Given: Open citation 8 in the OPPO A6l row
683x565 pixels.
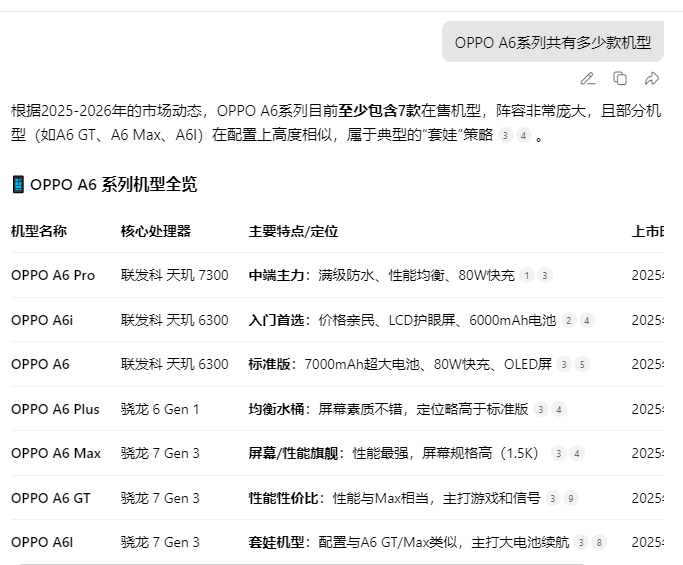Looking at the screenshot, I should [598, 543].
